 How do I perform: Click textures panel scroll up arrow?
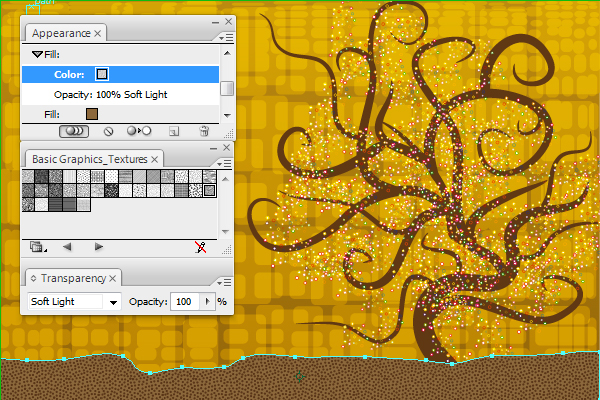[x=225, y=179]
